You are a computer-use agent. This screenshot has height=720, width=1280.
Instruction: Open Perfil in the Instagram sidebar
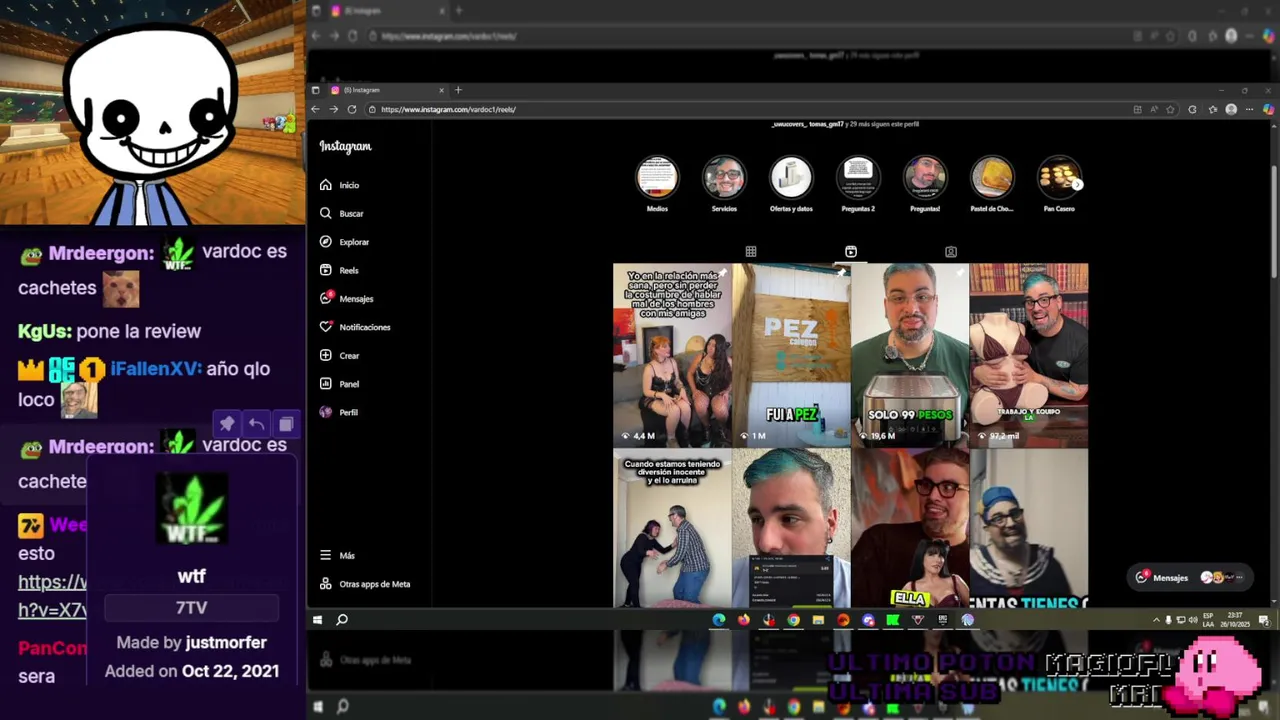[x=338, y=412]
